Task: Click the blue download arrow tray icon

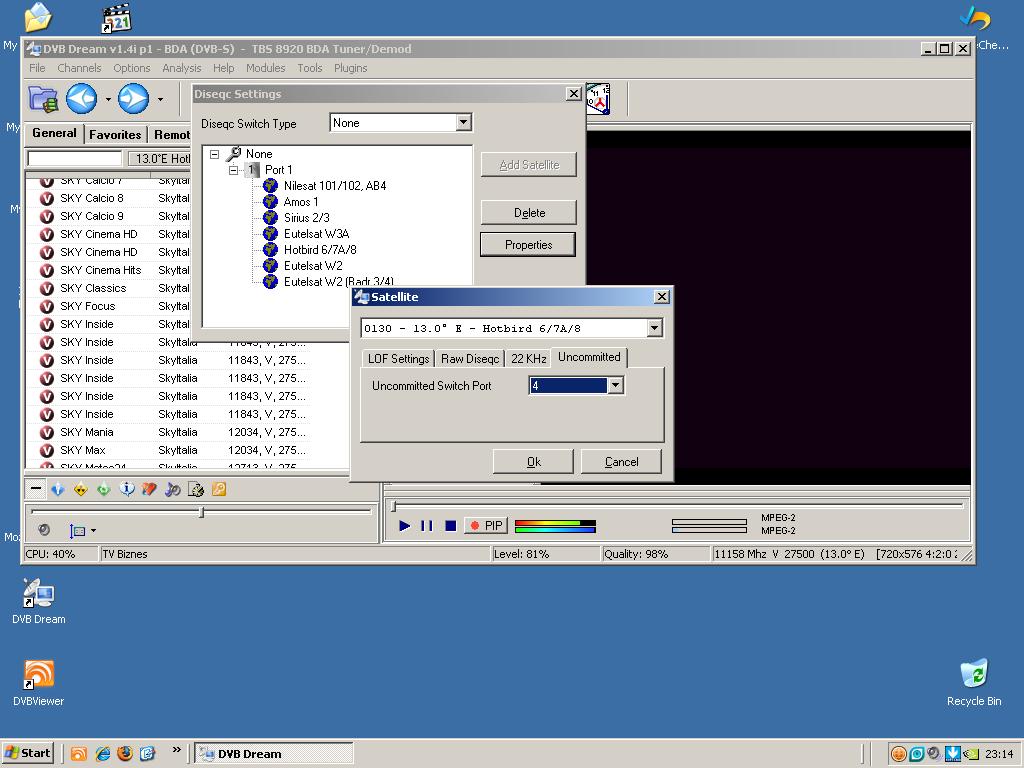Action: click(953, 754)
